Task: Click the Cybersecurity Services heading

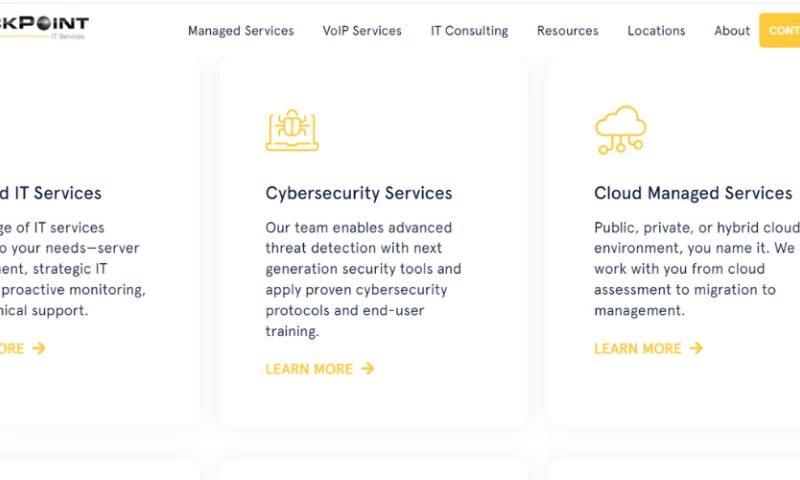Action: point(359,193)
